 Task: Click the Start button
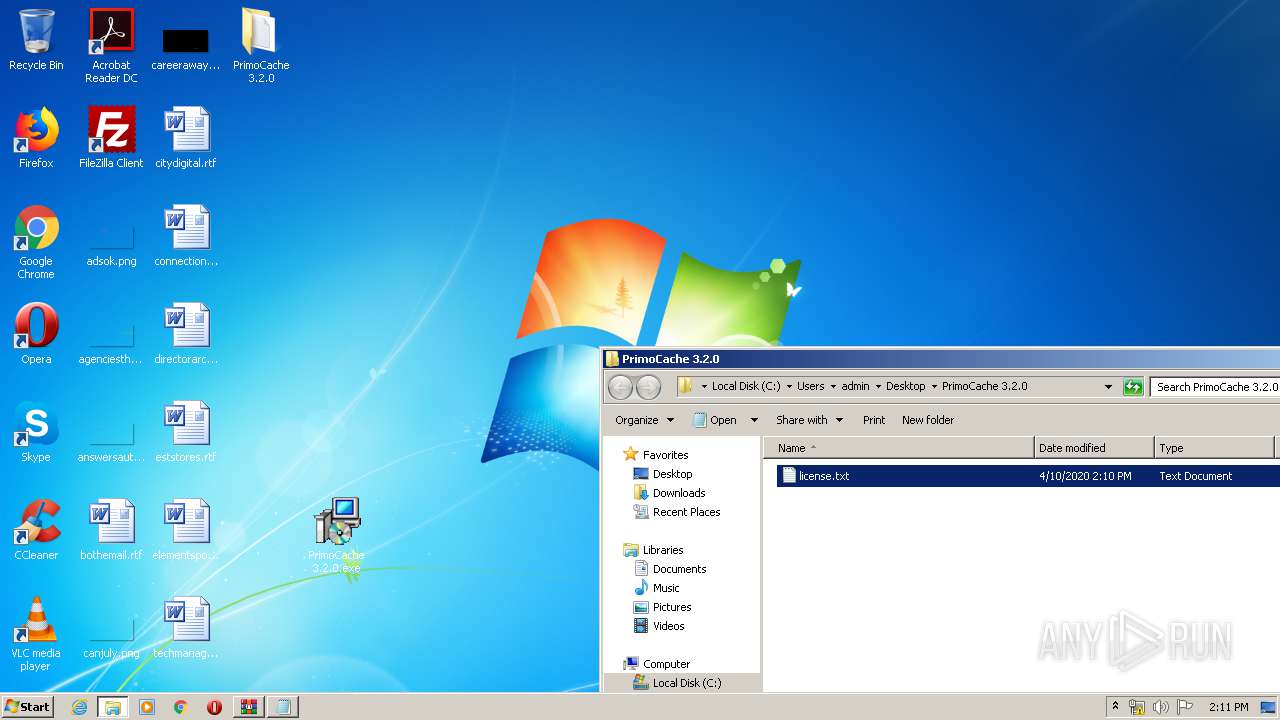pyautogui.click(x=27, y=707)
